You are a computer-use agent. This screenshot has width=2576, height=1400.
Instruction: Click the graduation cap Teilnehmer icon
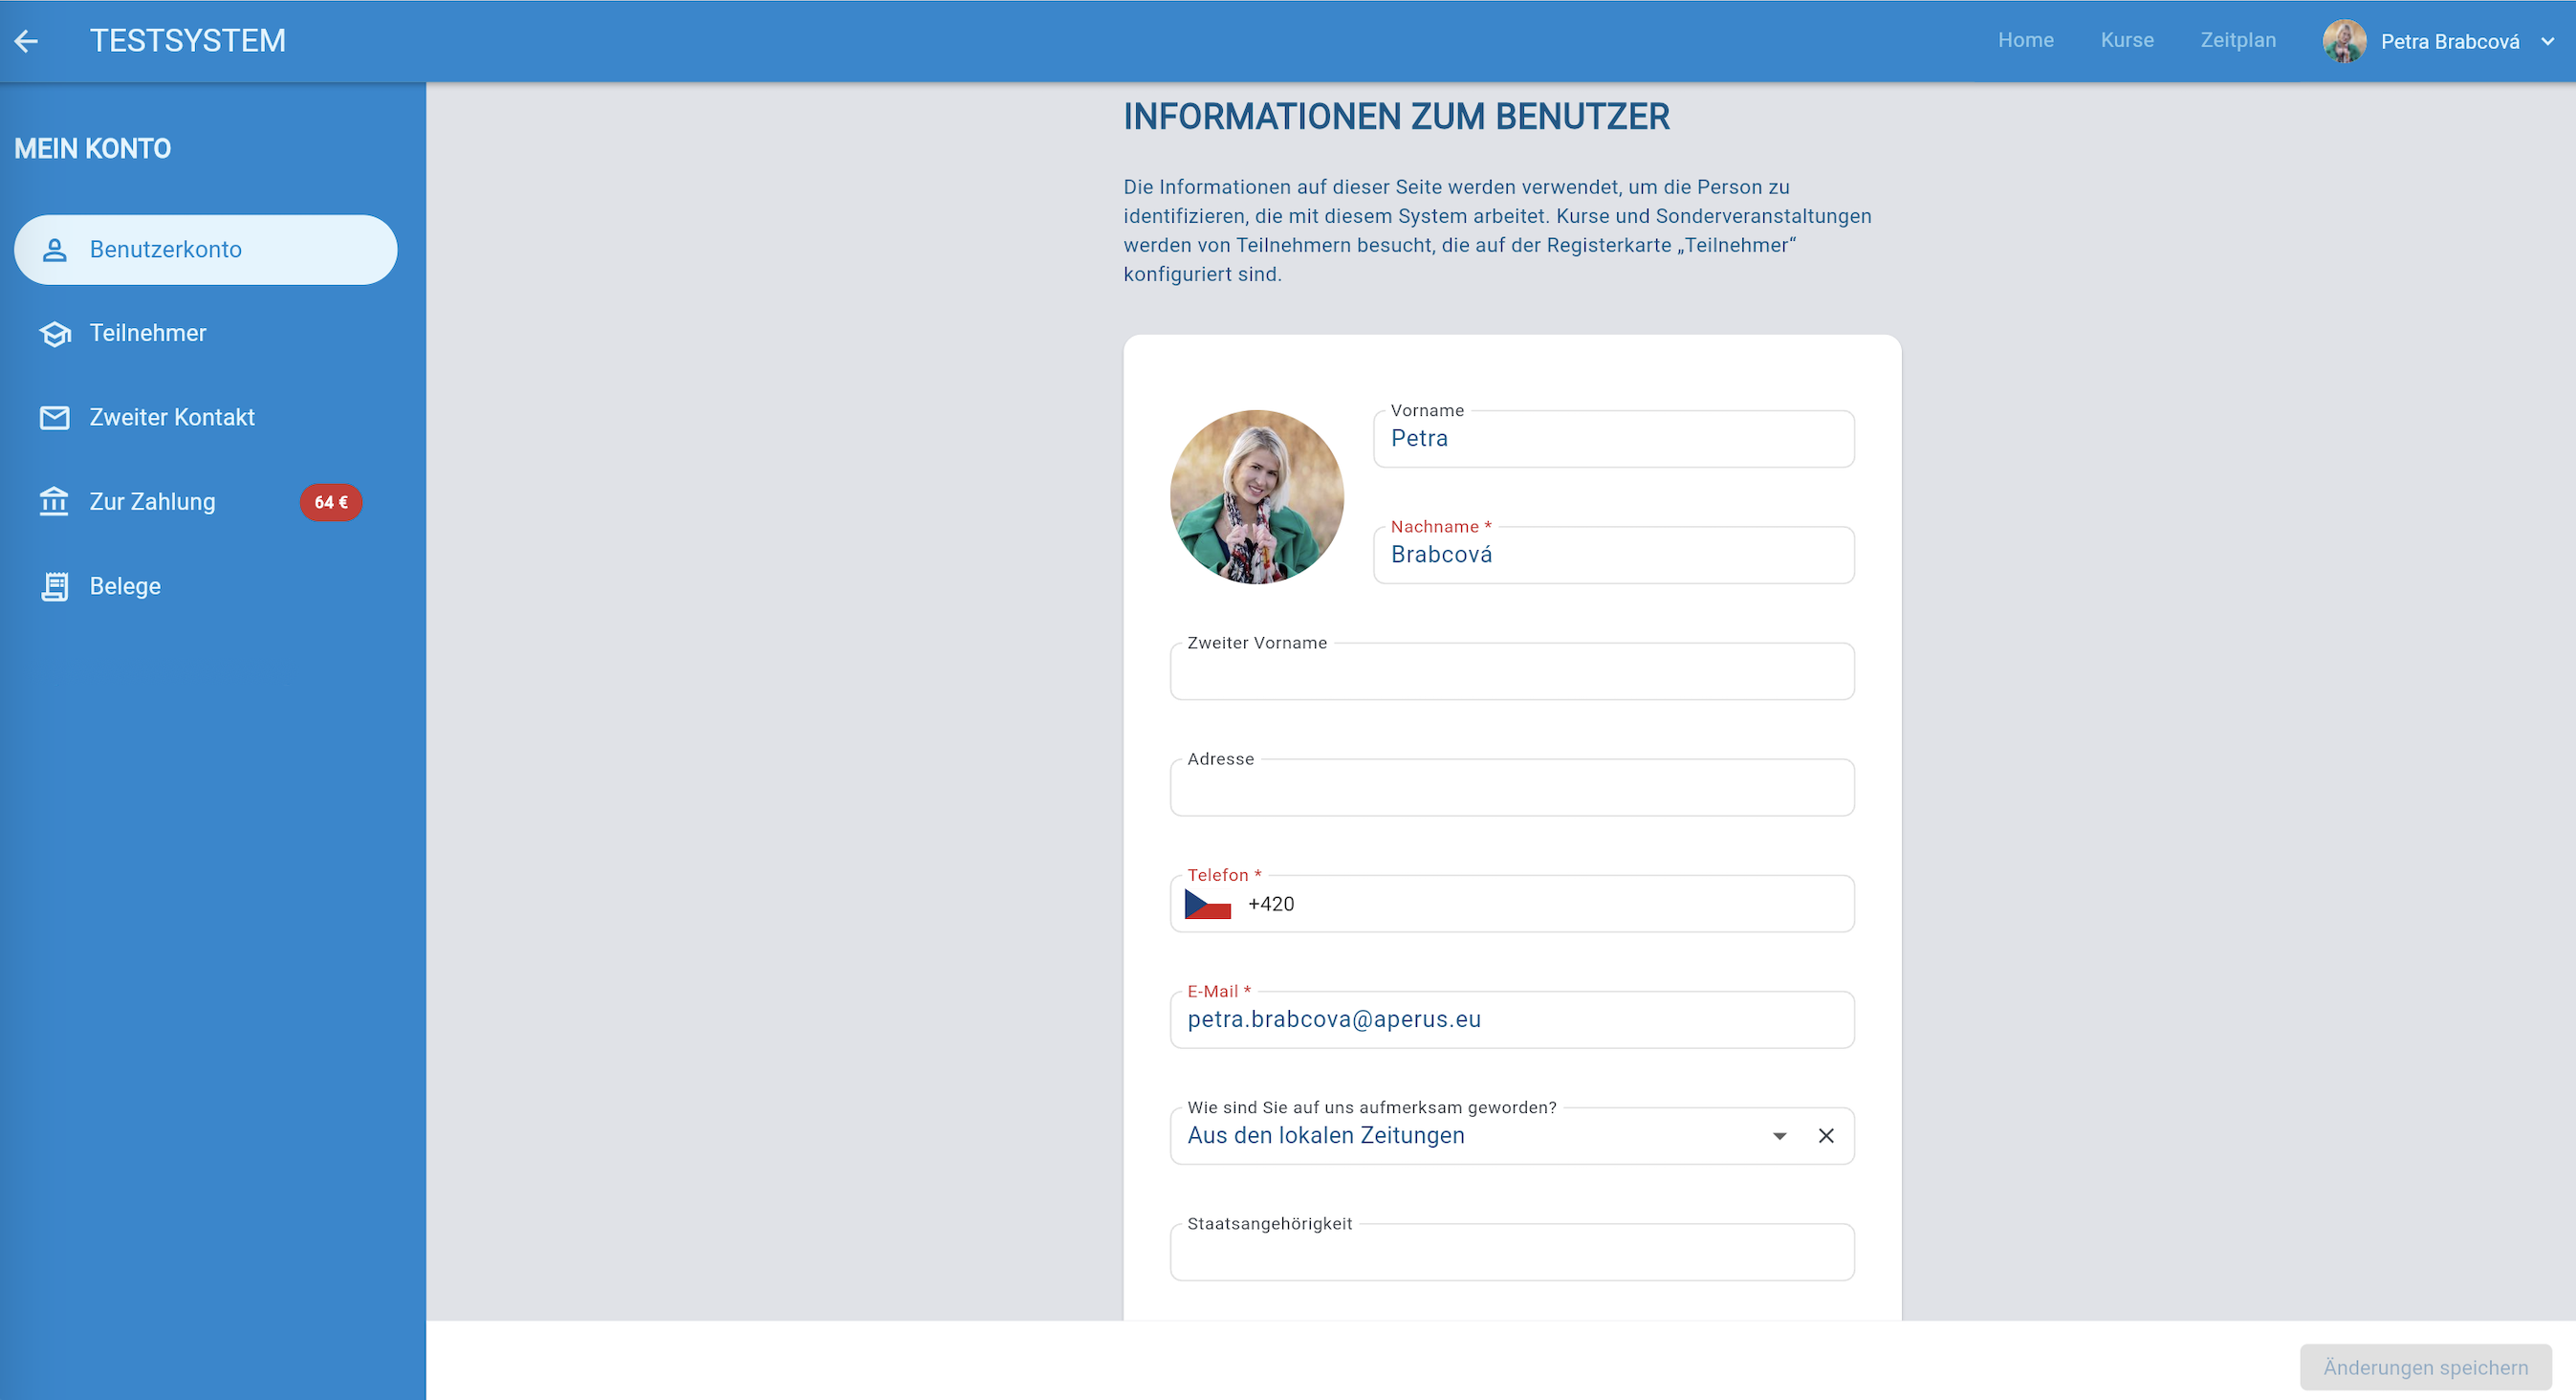pyautogui.click(x=55, y=334)
